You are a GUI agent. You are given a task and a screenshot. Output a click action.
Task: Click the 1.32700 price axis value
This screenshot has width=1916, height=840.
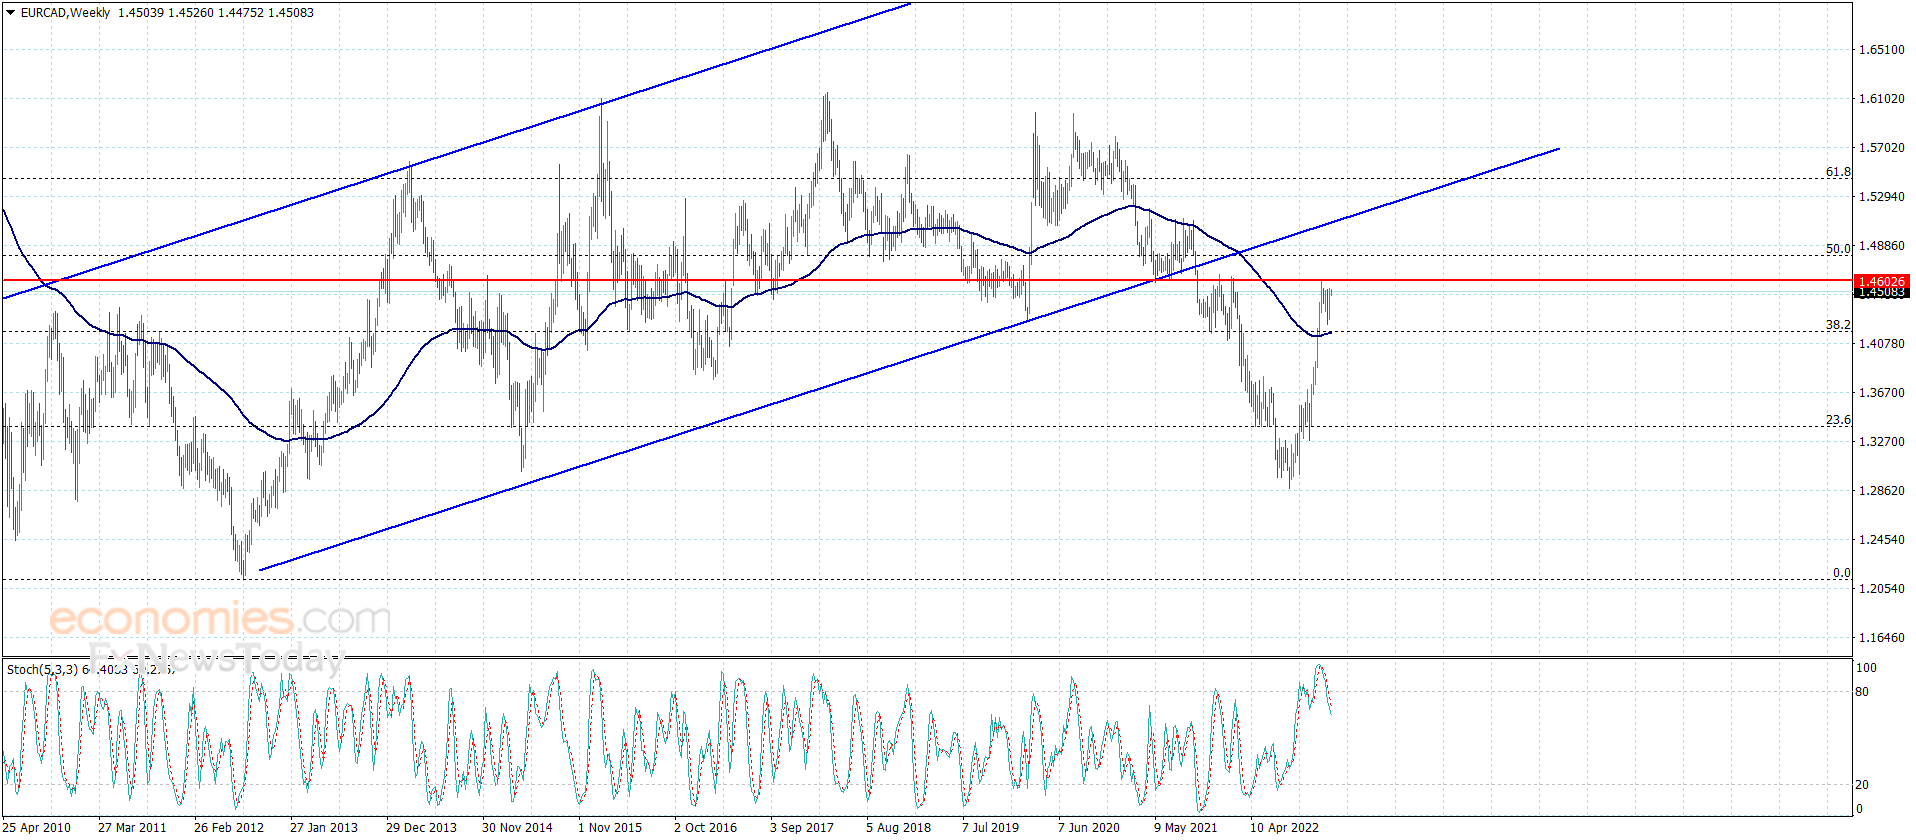[x=1881, y=442]
